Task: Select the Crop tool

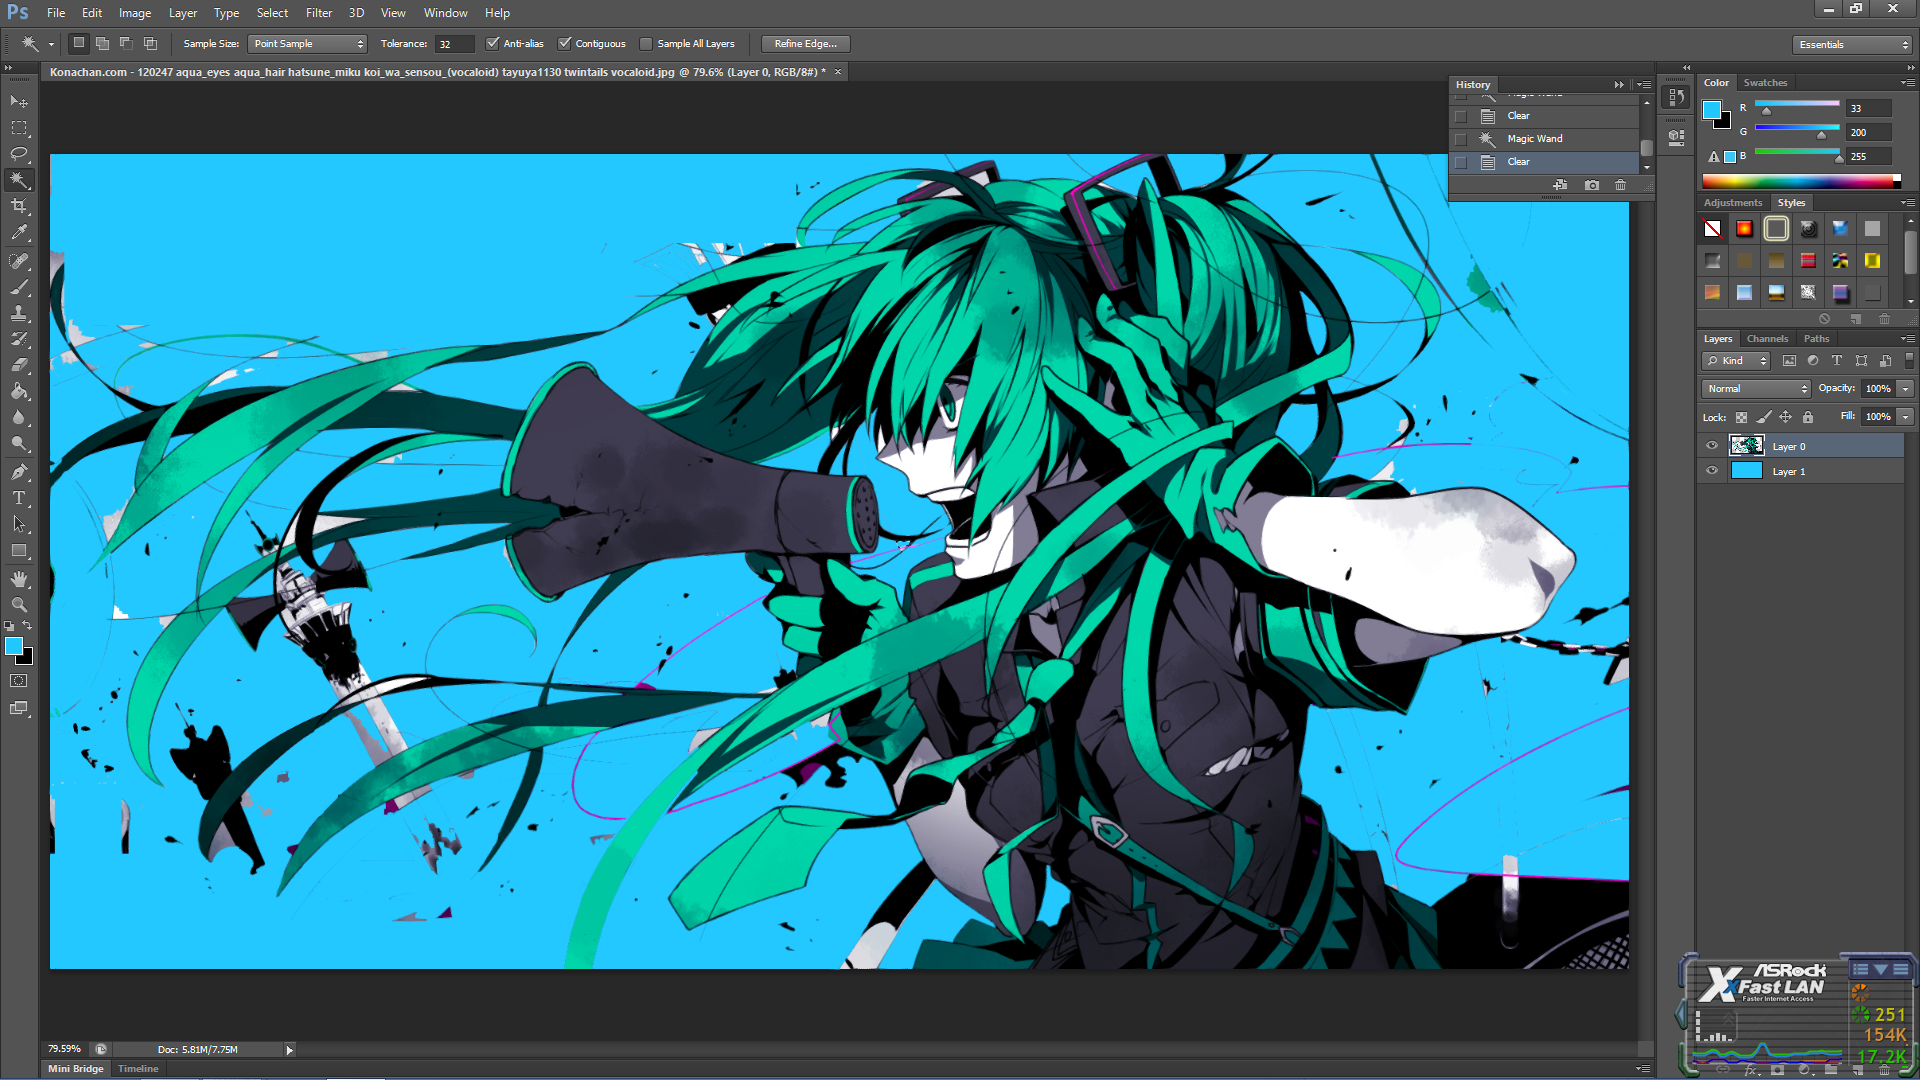Action: click(19, 206)
